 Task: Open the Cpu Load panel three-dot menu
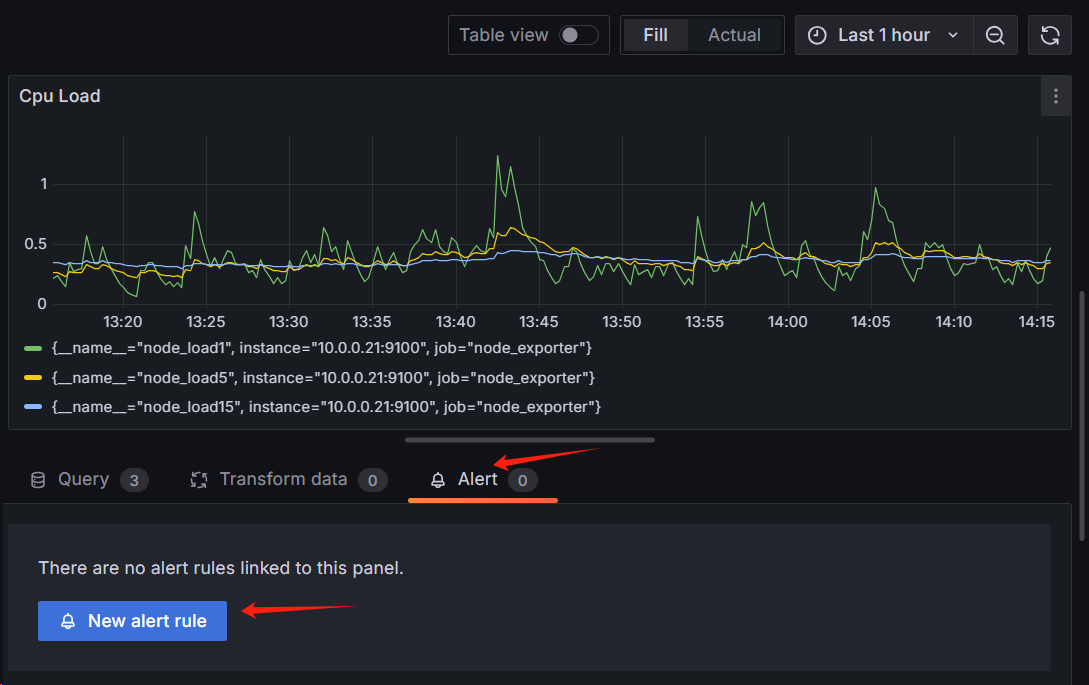[1056, 96]
